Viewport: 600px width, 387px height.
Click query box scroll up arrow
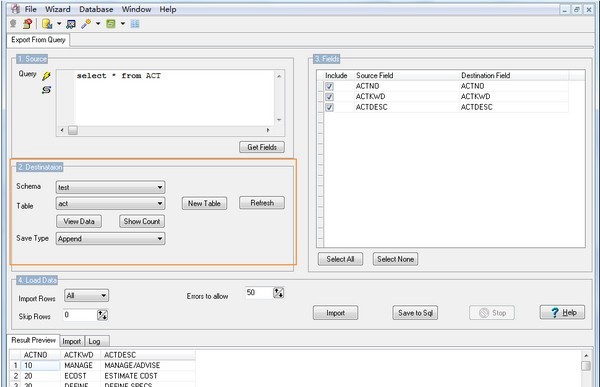279,76
